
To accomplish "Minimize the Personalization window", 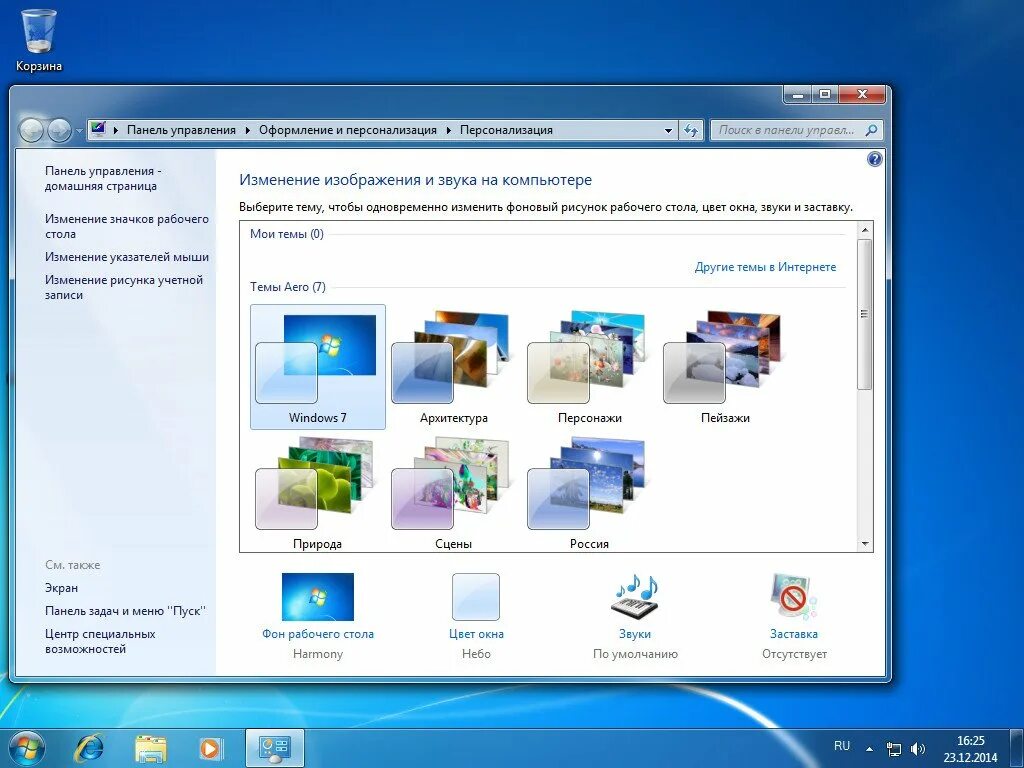I will point(797,95).
